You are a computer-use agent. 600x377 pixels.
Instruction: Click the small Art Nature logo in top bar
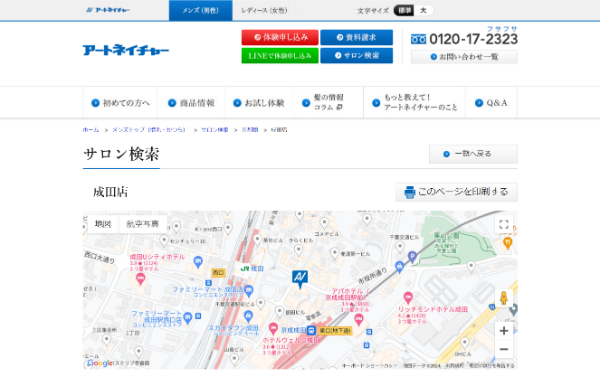point(108,10)
